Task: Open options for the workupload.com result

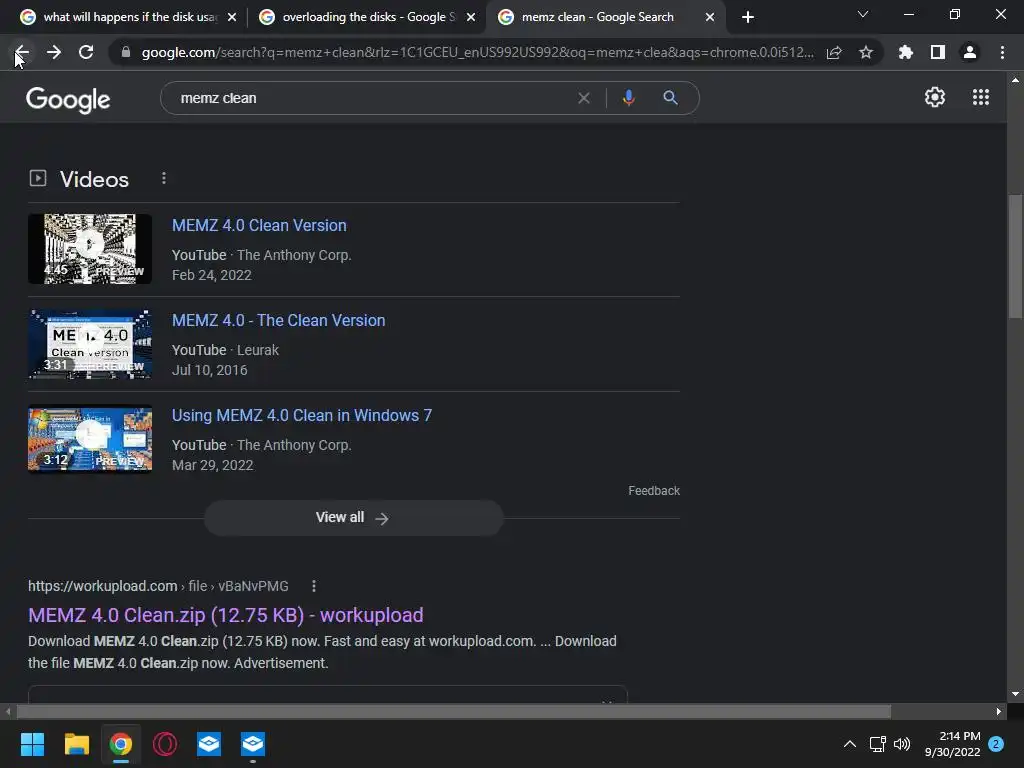Action: pyautogui.click(x=314, y=586)
